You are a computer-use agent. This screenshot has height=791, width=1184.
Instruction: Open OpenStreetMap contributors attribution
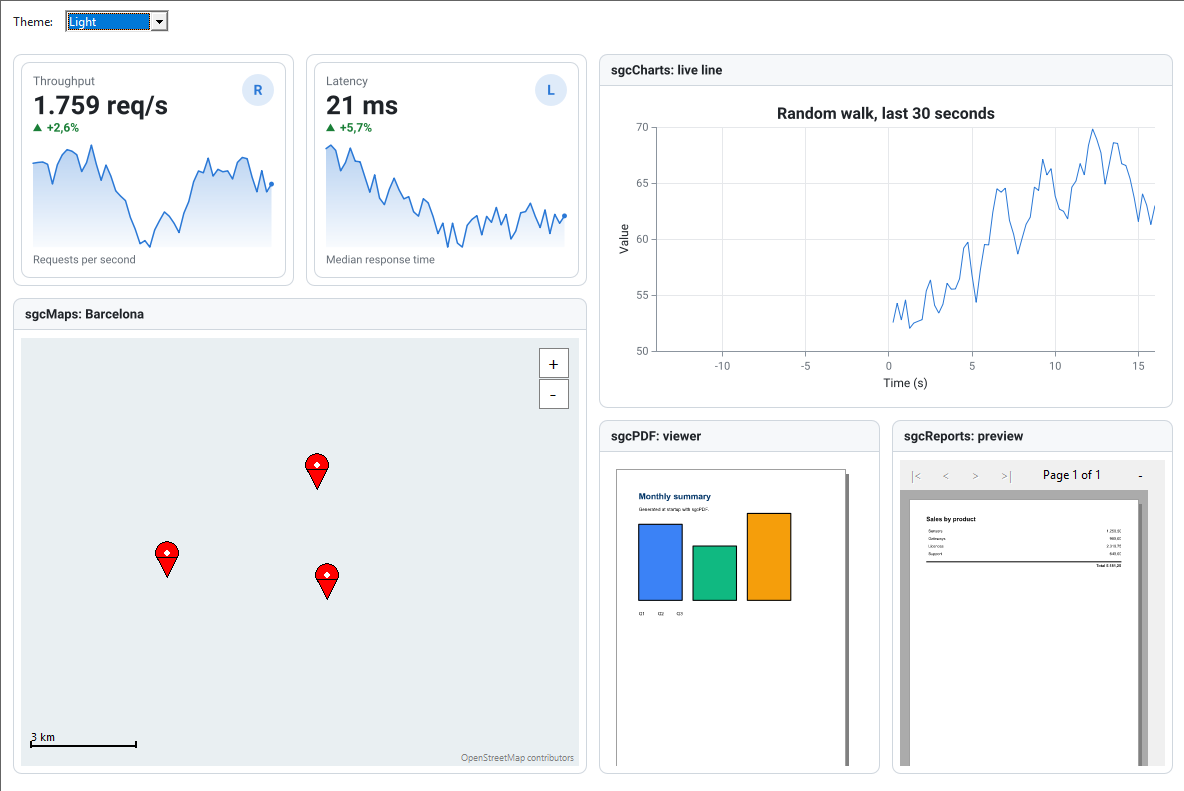[517, 758]
